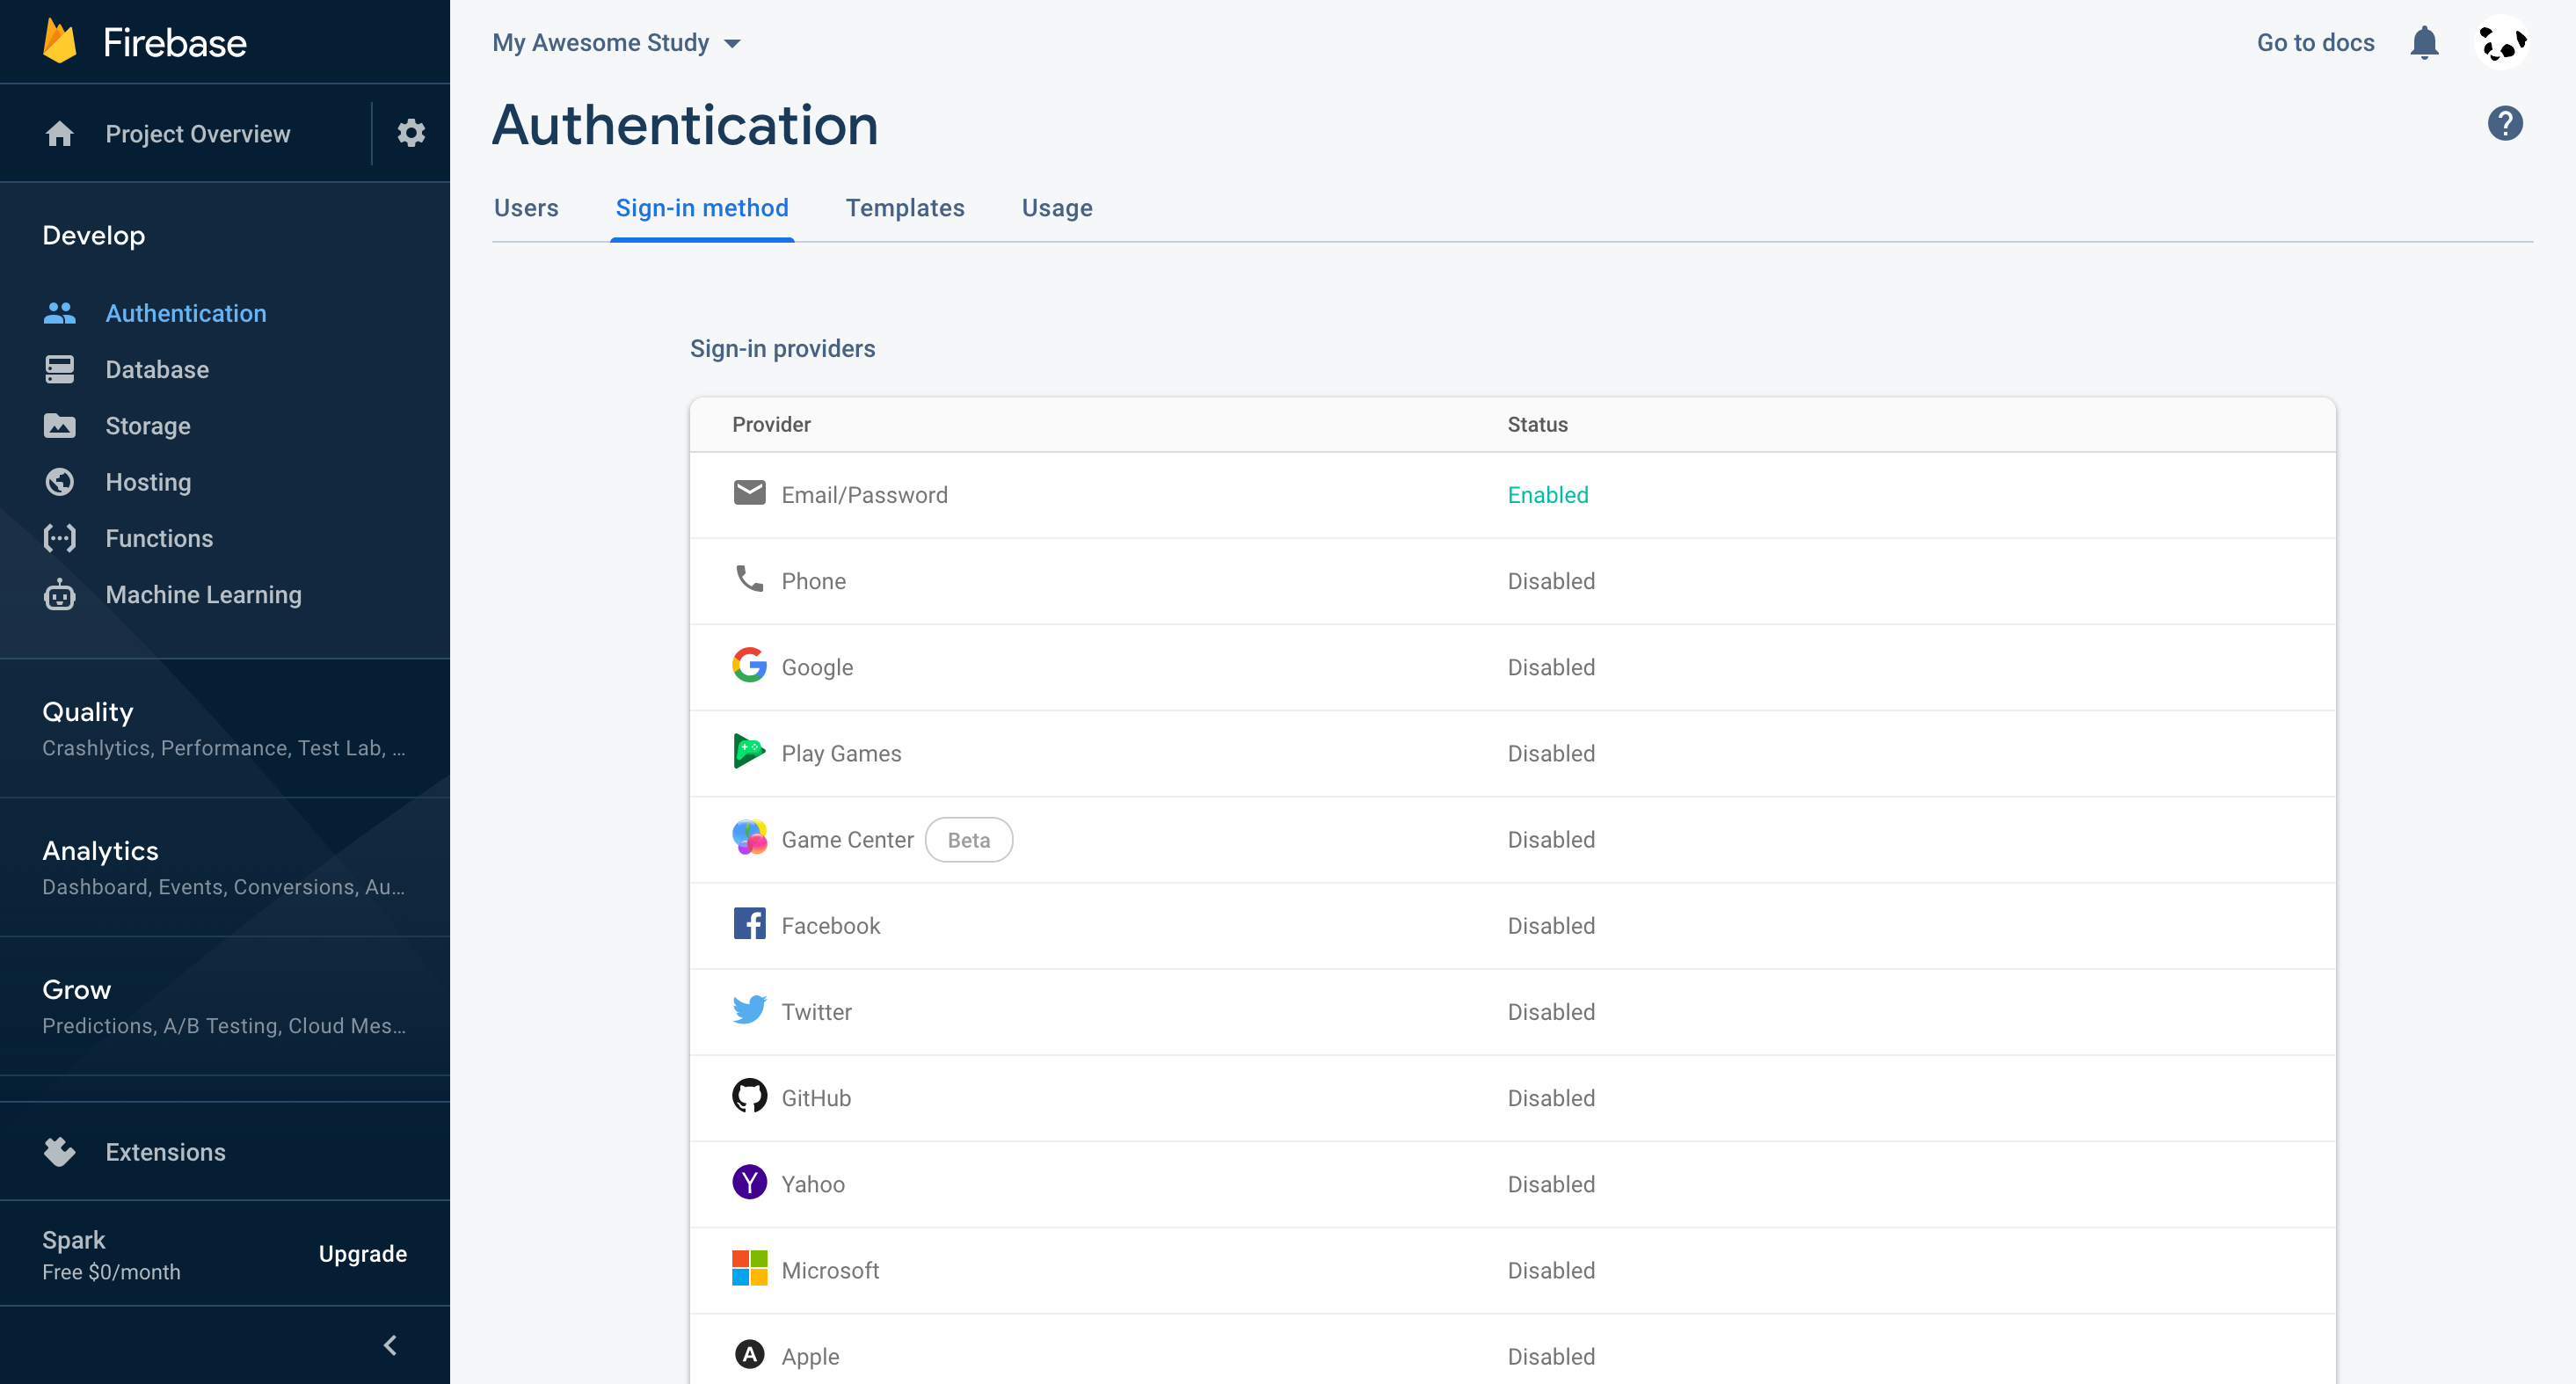Screen dimensions: 2576x1384
Task: Click the Storage image icon in sidebar
Action: click(x=60, y=426)
